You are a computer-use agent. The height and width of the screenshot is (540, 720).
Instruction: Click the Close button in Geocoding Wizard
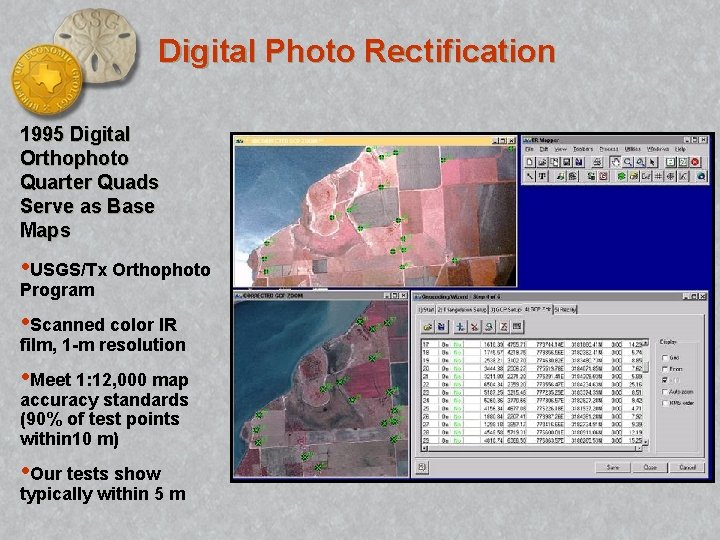tap(650, 467)
